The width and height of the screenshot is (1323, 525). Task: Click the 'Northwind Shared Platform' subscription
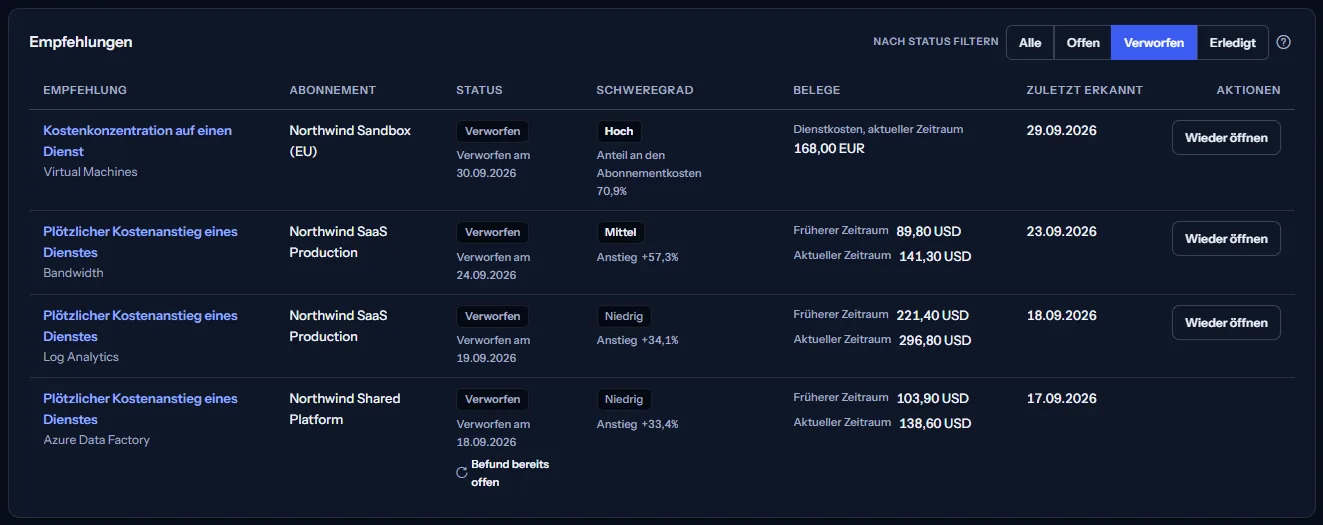[x=345, y=409]
